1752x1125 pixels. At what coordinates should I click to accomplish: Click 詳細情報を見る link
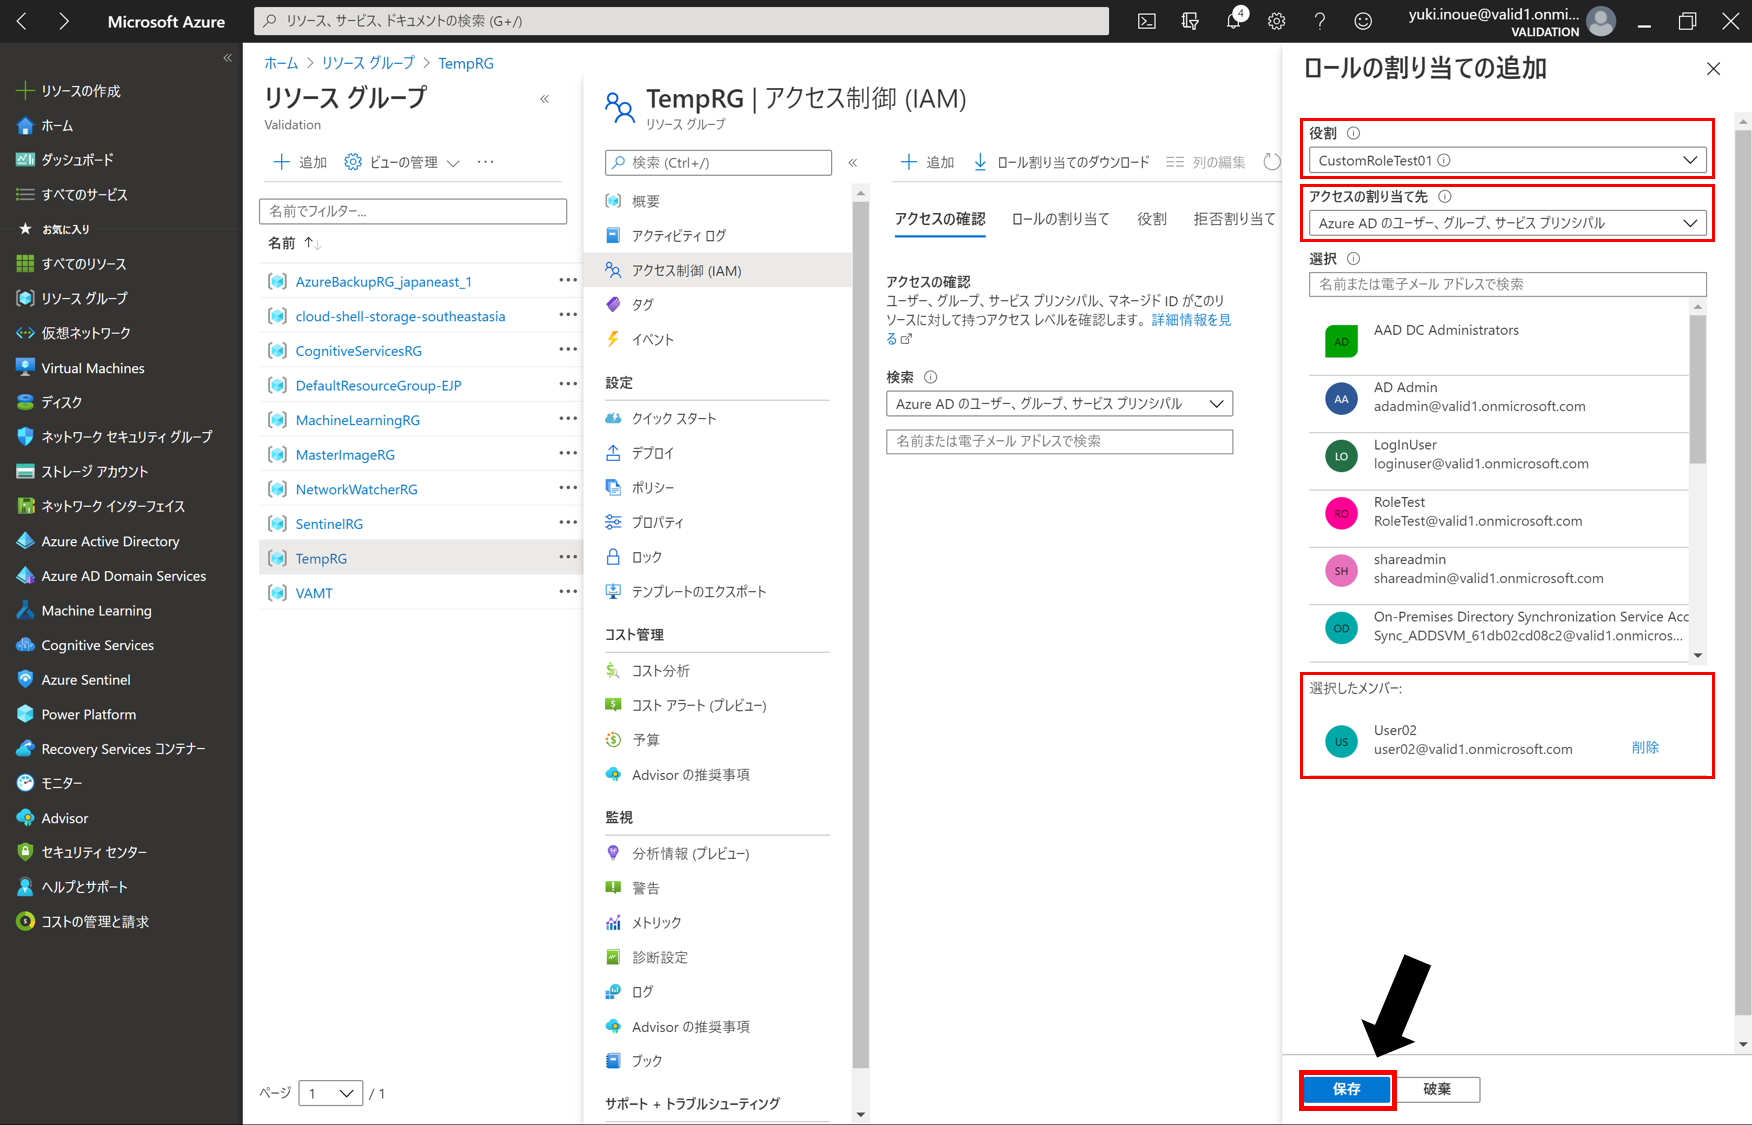click(x=1191, y=320)
